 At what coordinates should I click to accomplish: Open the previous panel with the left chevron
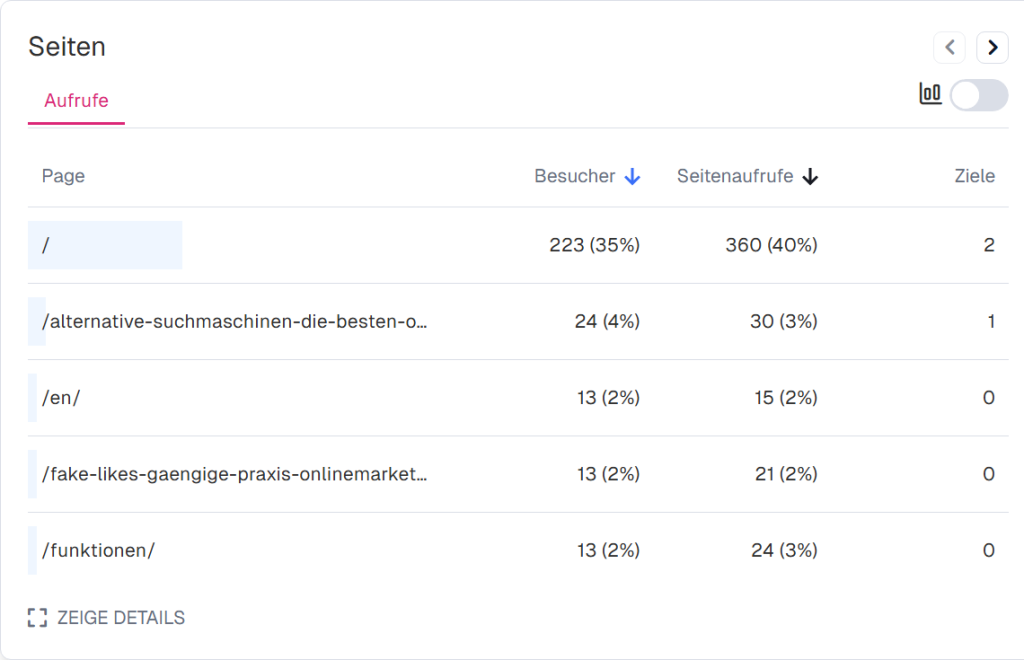[x=949, y=47]
